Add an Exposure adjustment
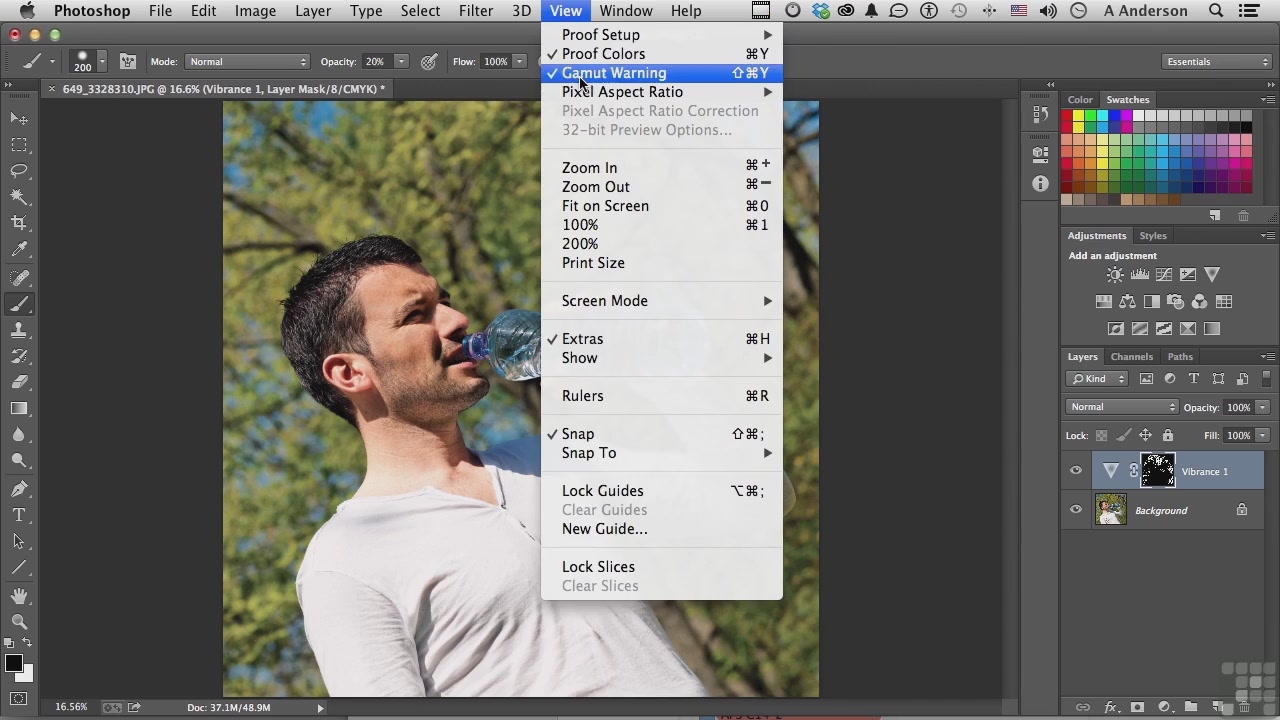Viewport: 1280px width, 720px height. (x=1188, y=275)
